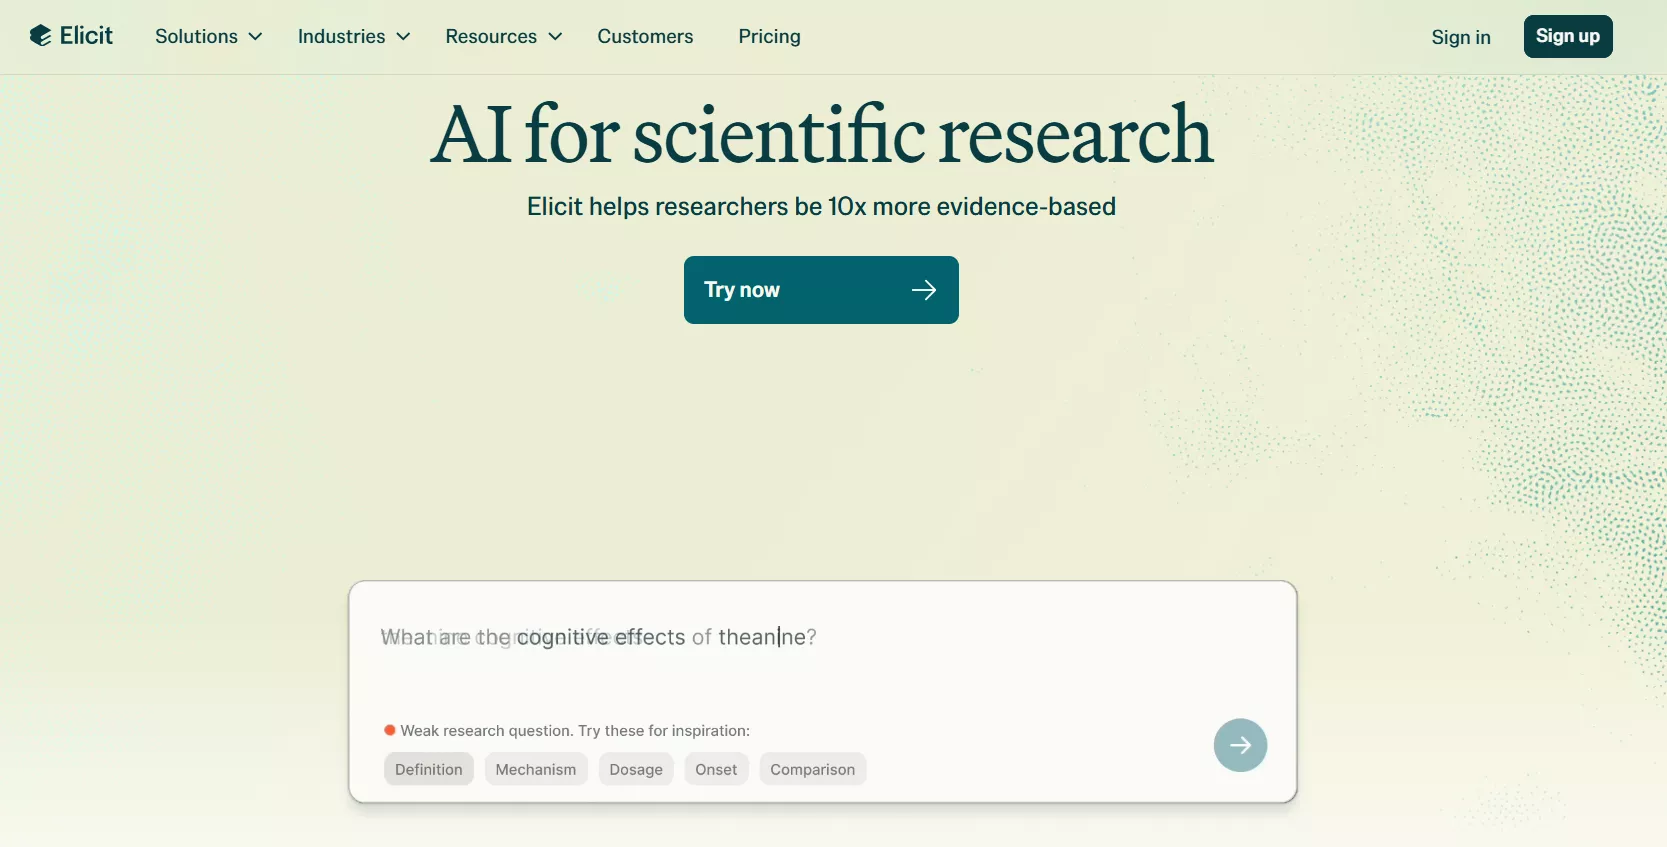The width and height of the screenshot is (1667, 847).
Task: Expand the Resources dropdown menu
Action: click(x=503, y=37)
